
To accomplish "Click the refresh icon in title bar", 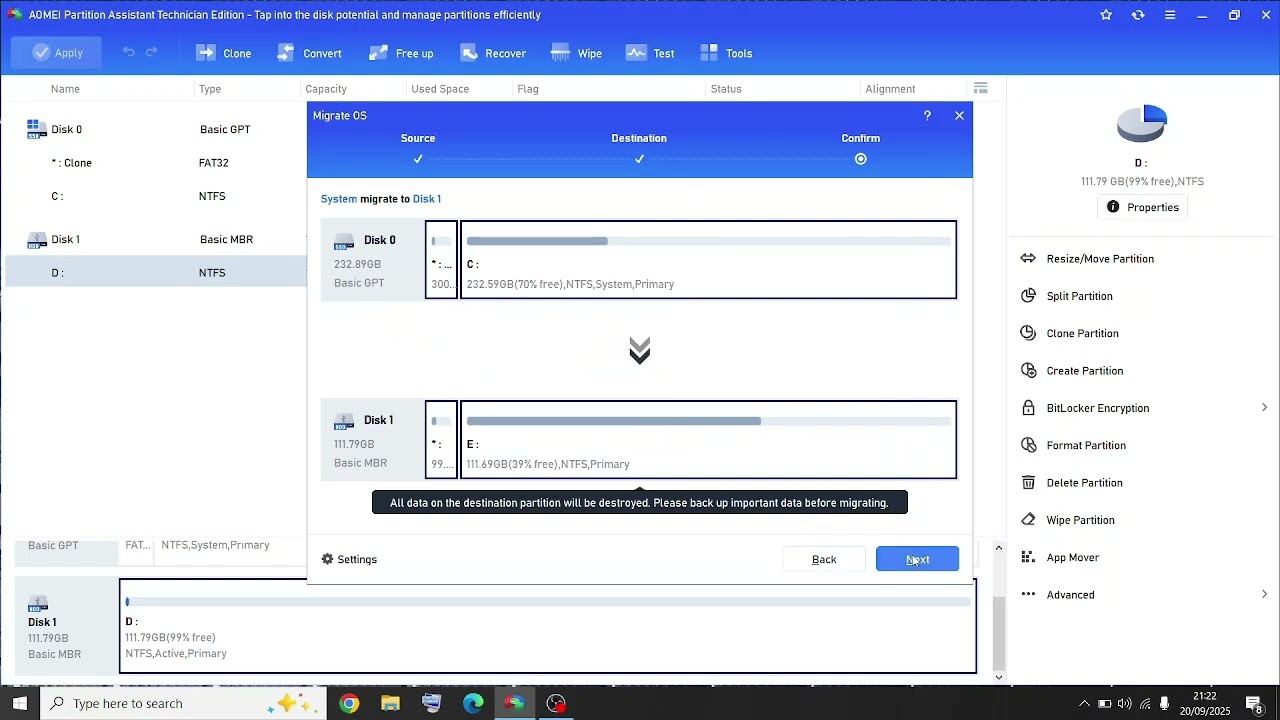I will (1138, 15).
